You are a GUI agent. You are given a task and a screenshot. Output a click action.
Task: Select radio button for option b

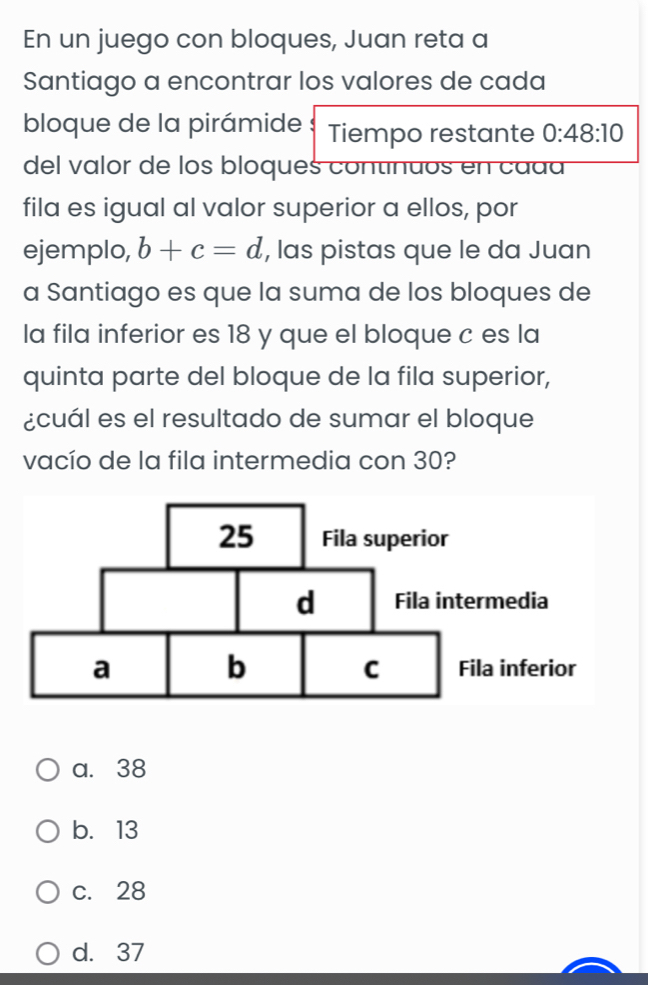(47, 831)
